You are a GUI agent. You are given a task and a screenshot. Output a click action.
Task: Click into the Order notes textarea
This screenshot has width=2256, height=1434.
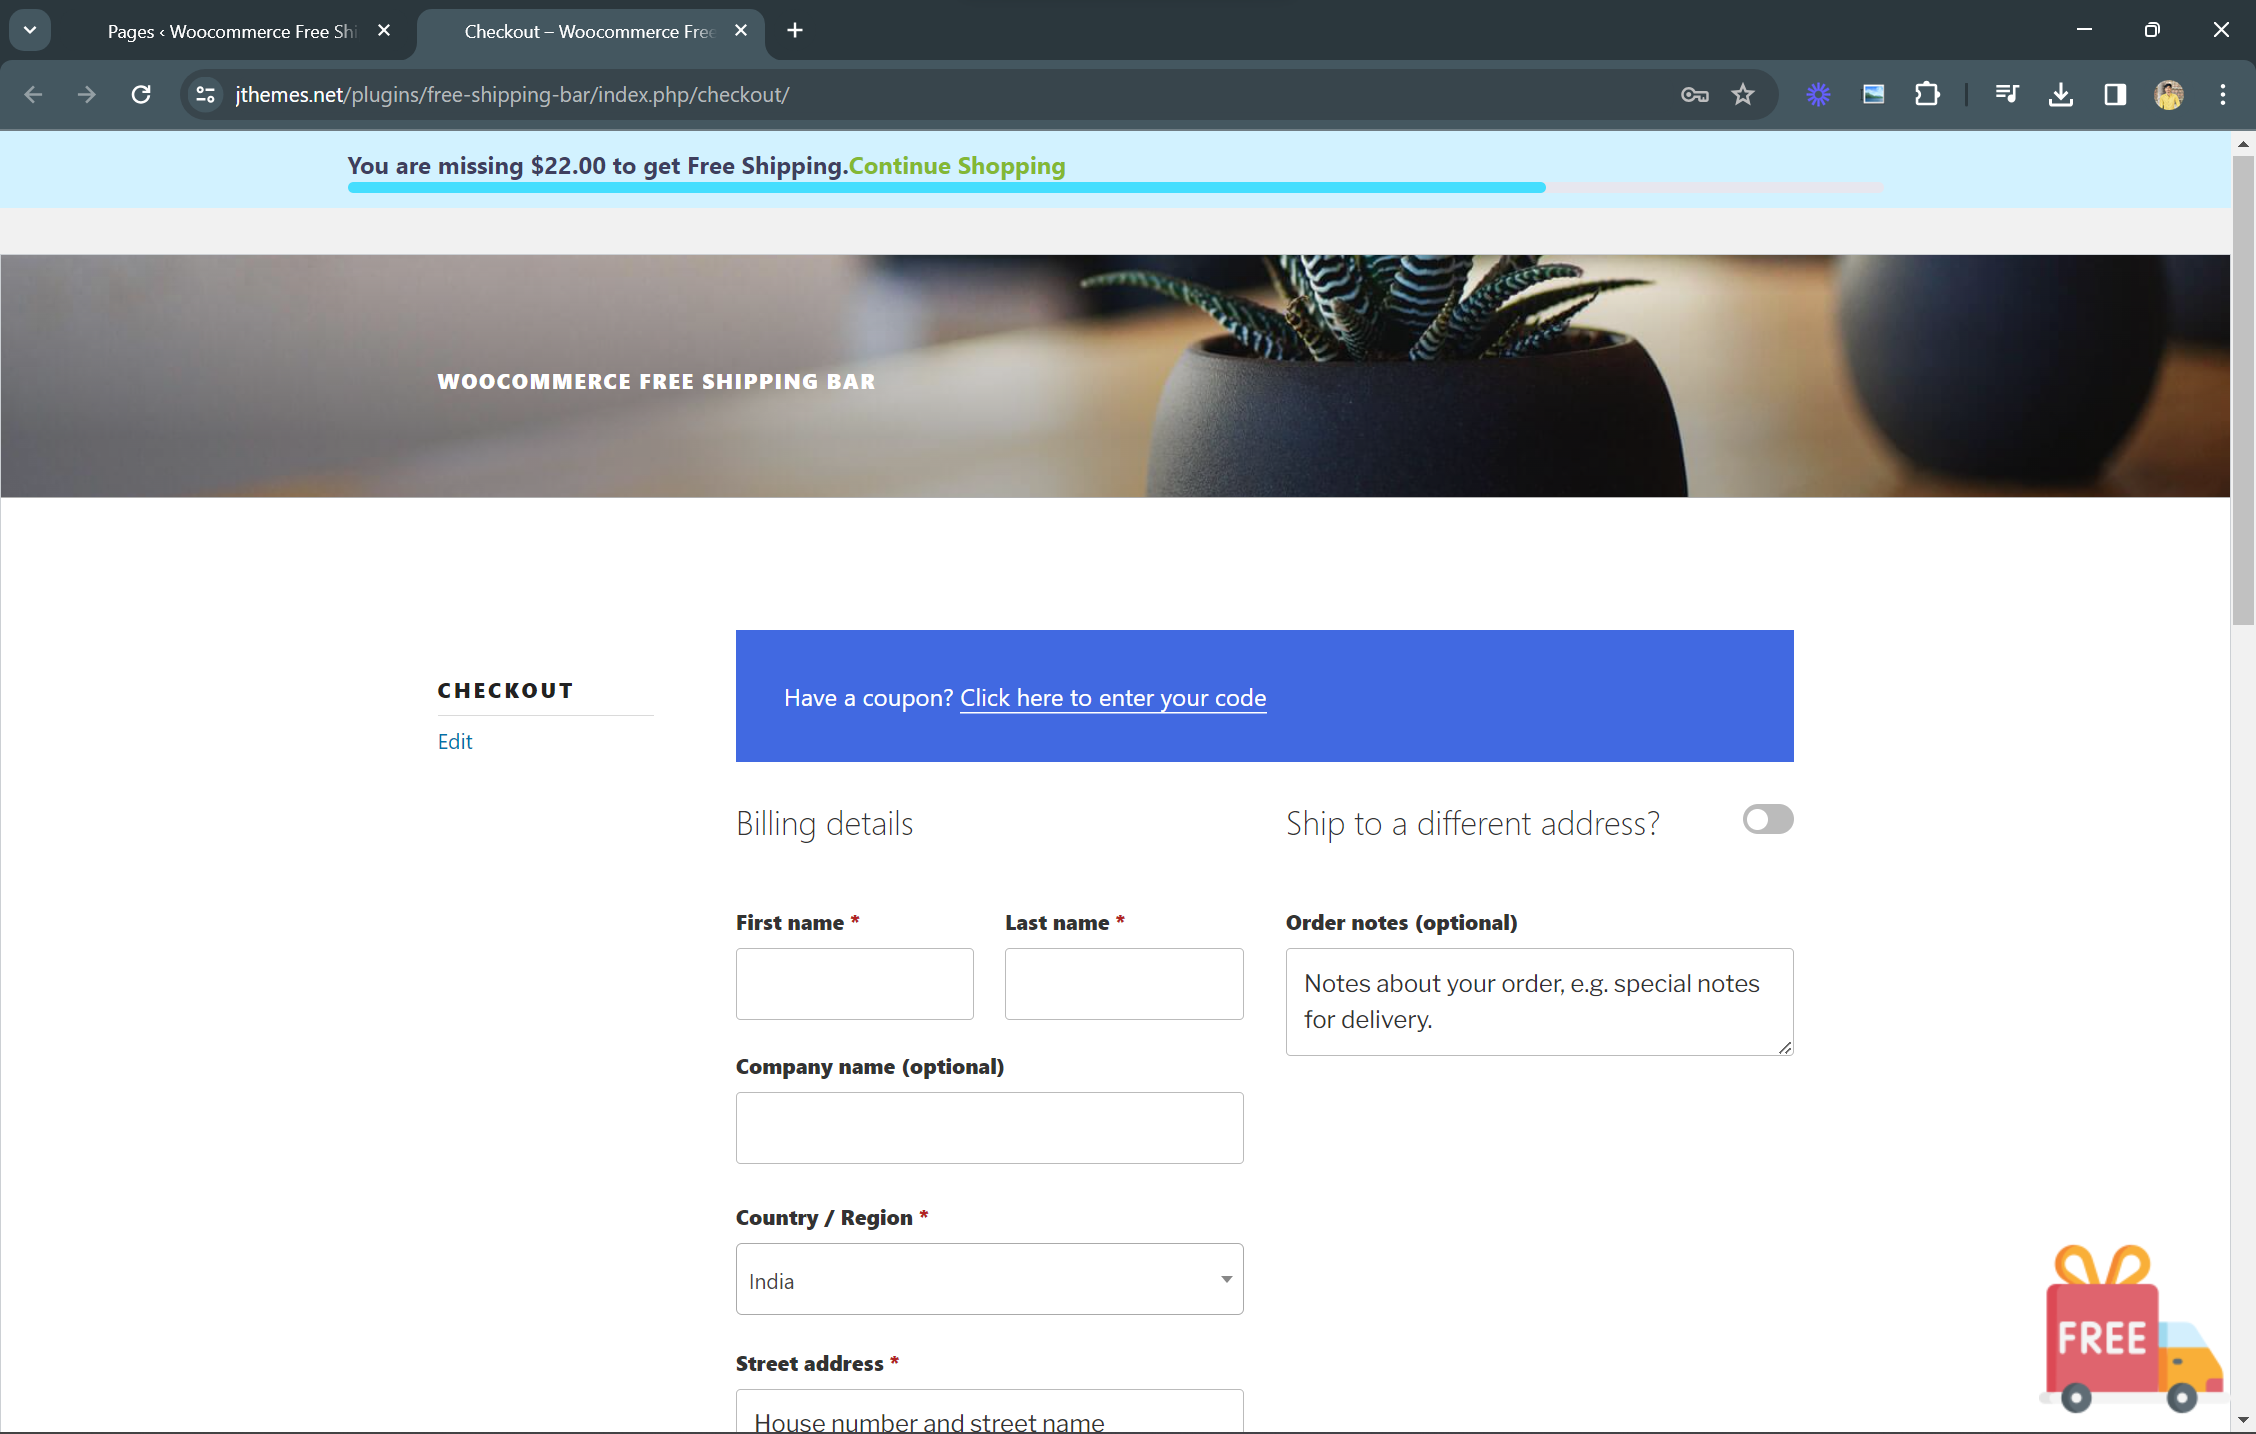point(1540,1002)
